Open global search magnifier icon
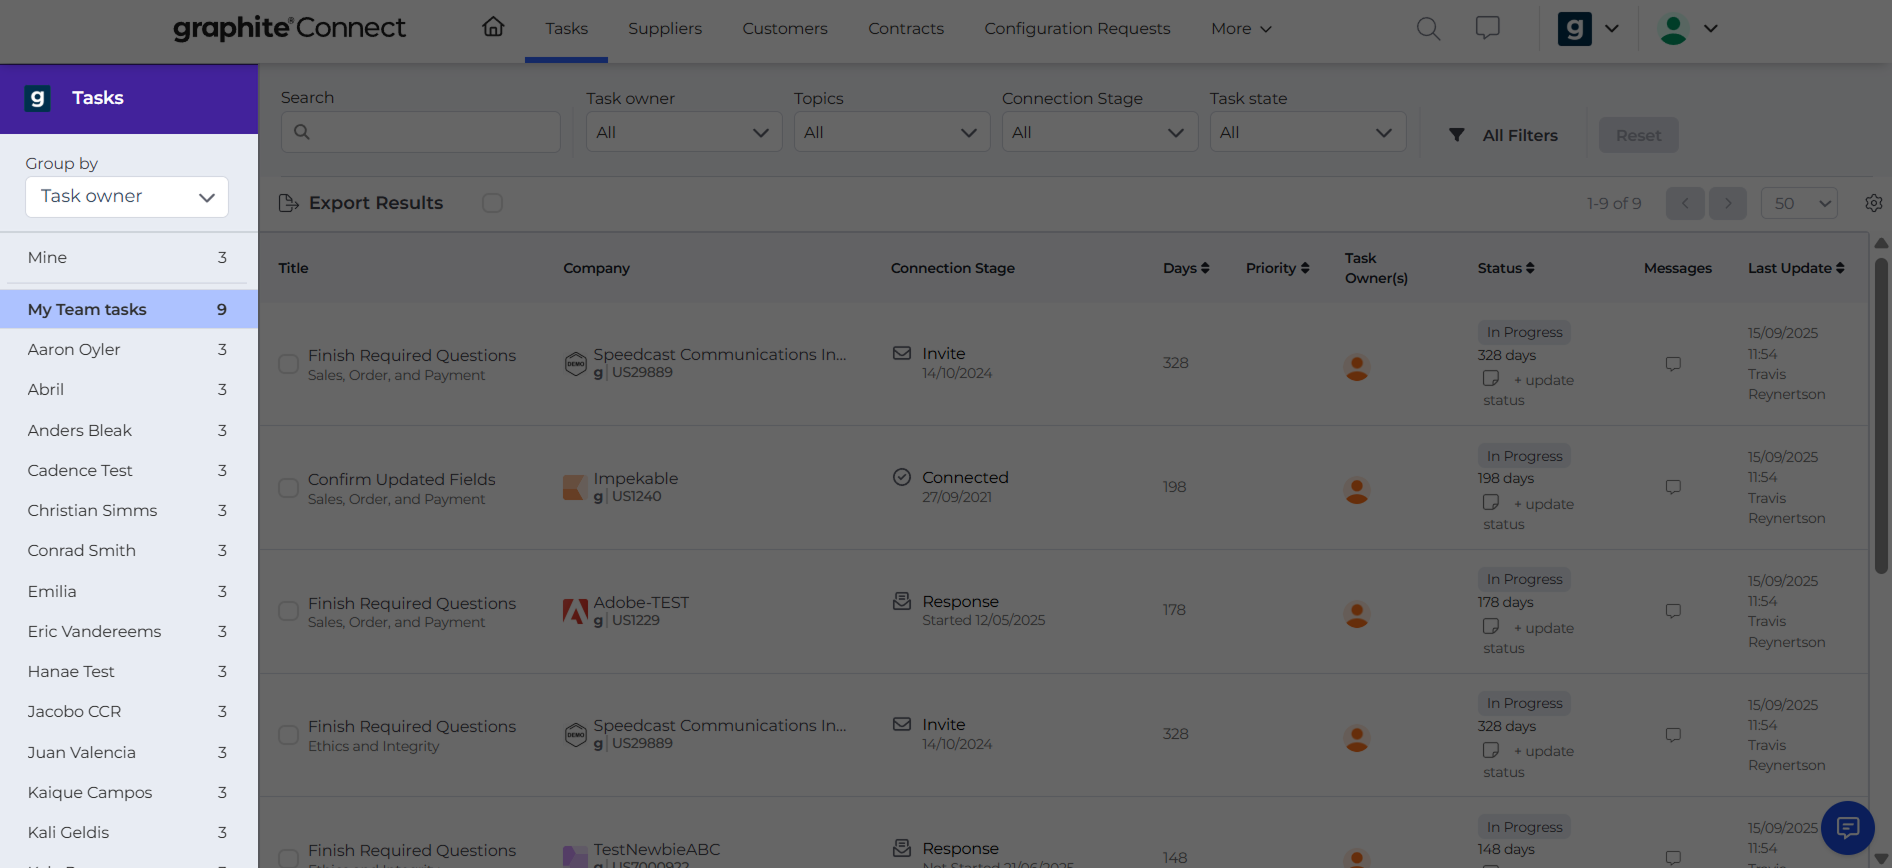Image resolution: width=1892 pixels, height=868 pixels. coord(1428,28)
